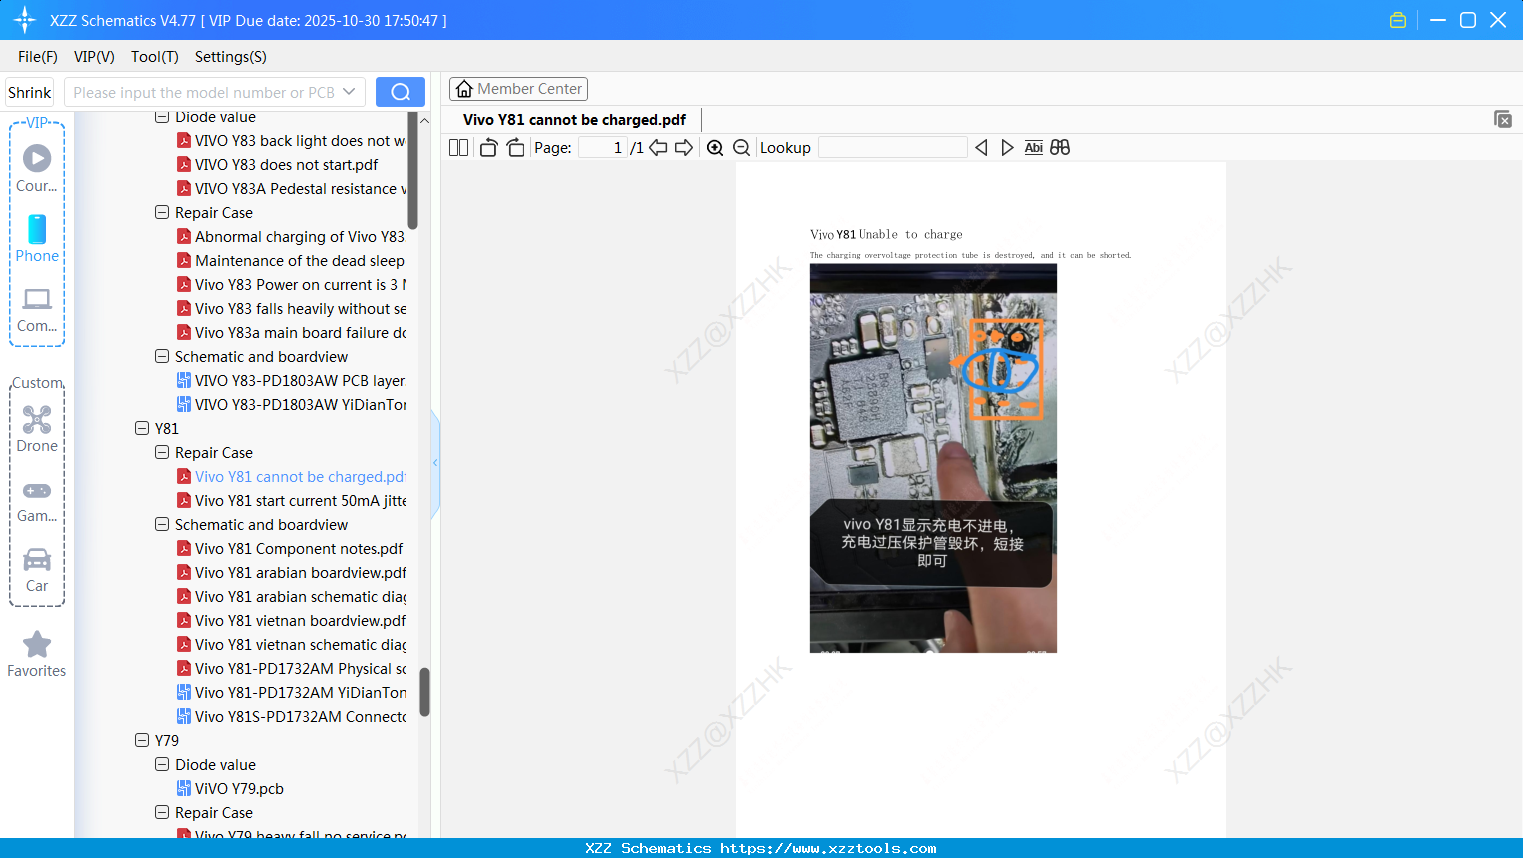
Task: Click the repair photo in the PDF page
Action: pos(933,458)
